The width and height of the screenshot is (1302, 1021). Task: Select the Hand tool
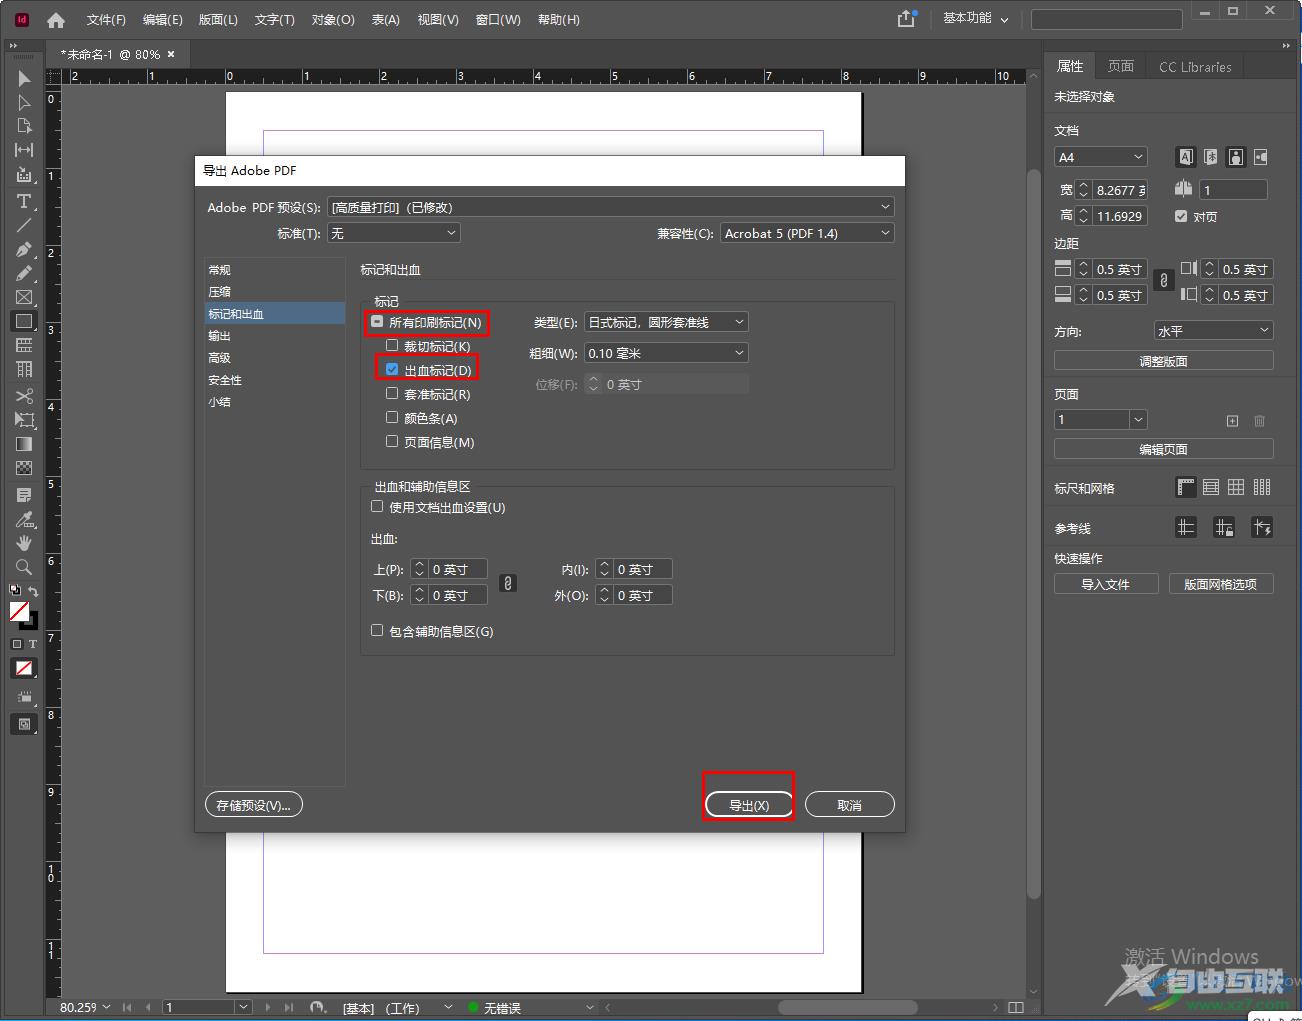[x=24, y=543]
